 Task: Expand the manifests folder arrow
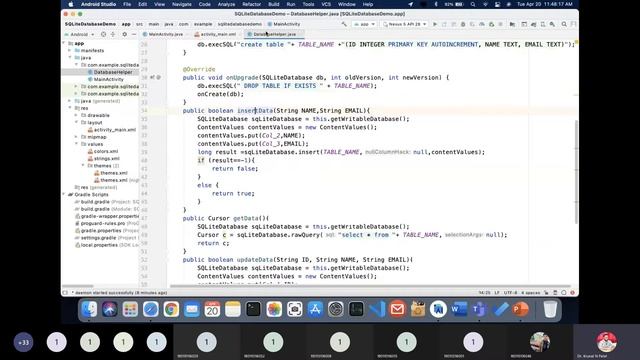tap(70, 51)
